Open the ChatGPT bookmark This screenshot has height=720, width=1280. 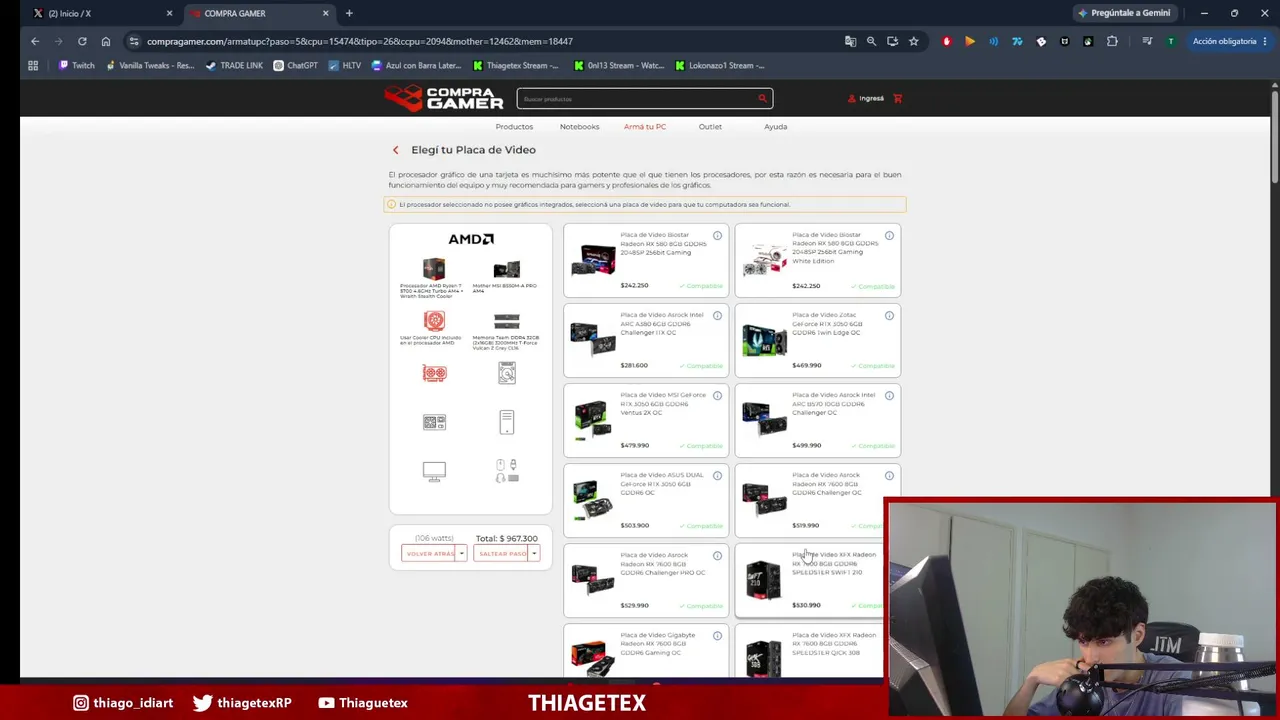[x=296, y=66]
